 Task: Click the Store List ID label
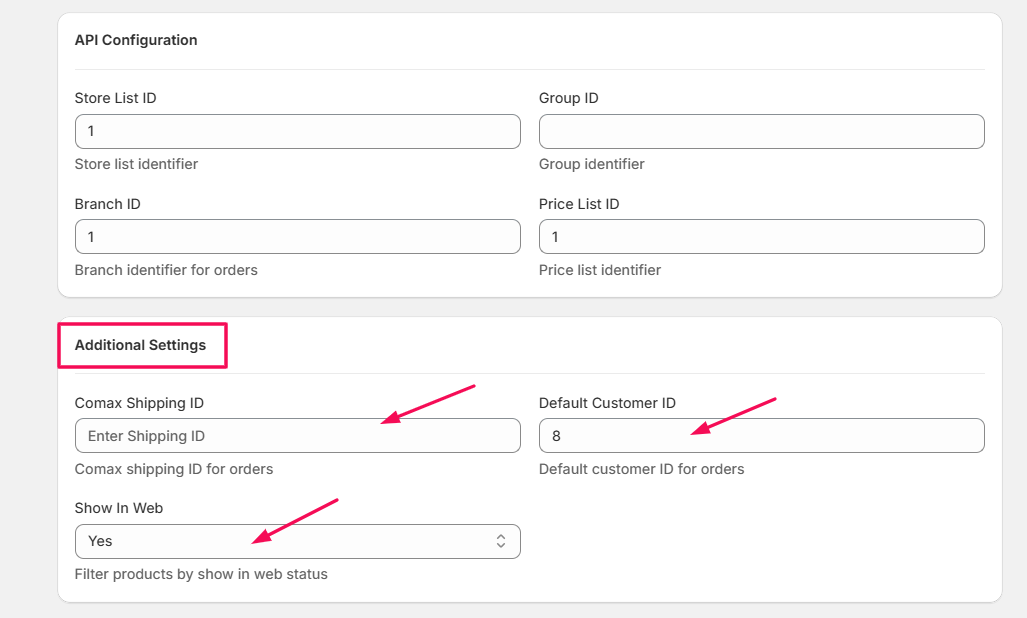click(x=115, y=98)
